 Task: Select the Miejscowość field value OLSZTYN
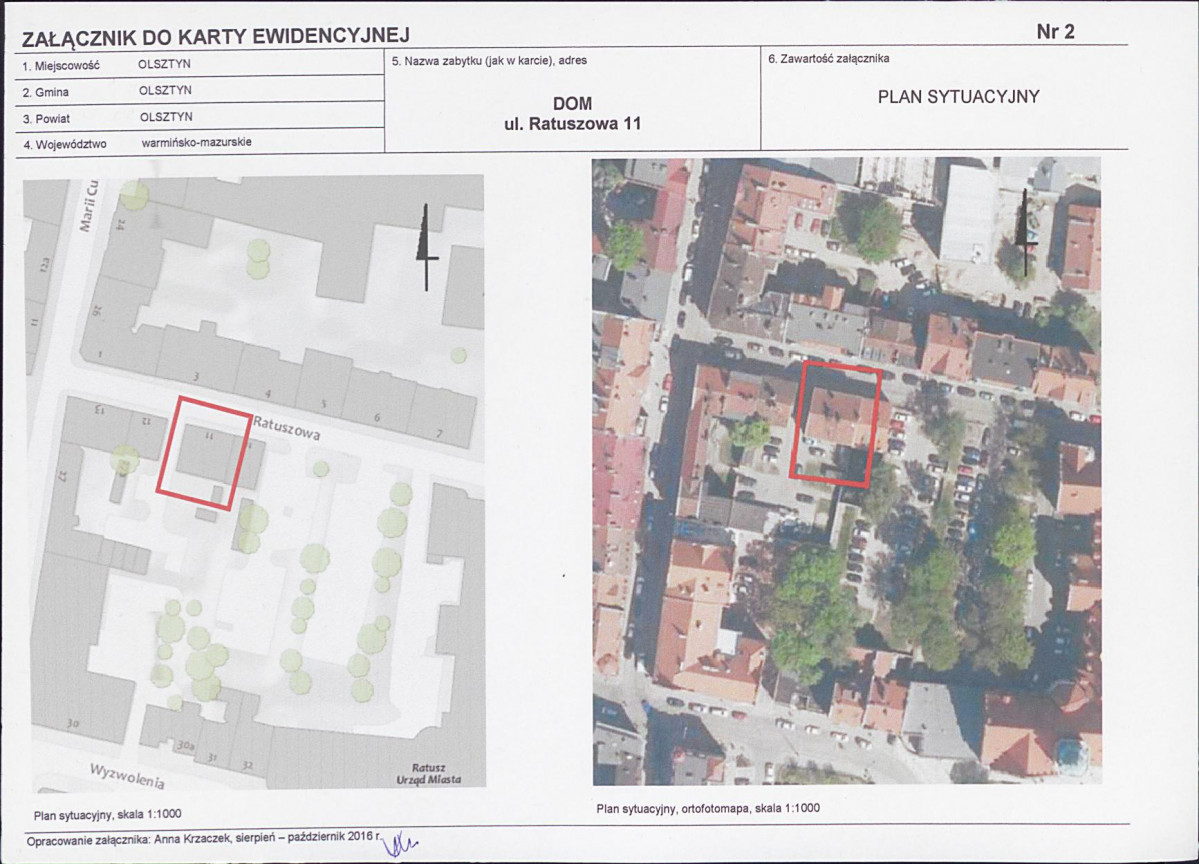tap(165, 63)
